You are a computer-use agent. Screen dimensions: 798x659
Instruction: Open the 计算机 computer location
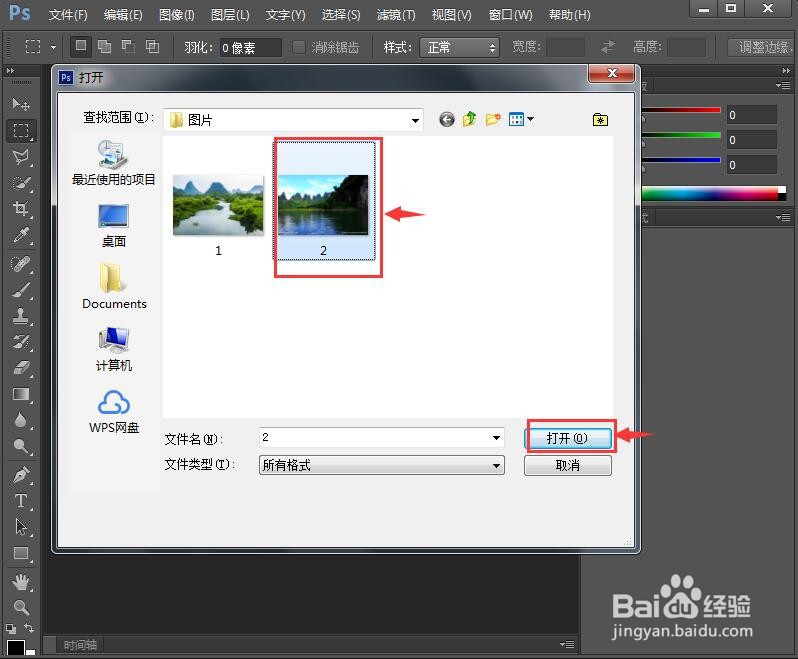coord(113,350)
